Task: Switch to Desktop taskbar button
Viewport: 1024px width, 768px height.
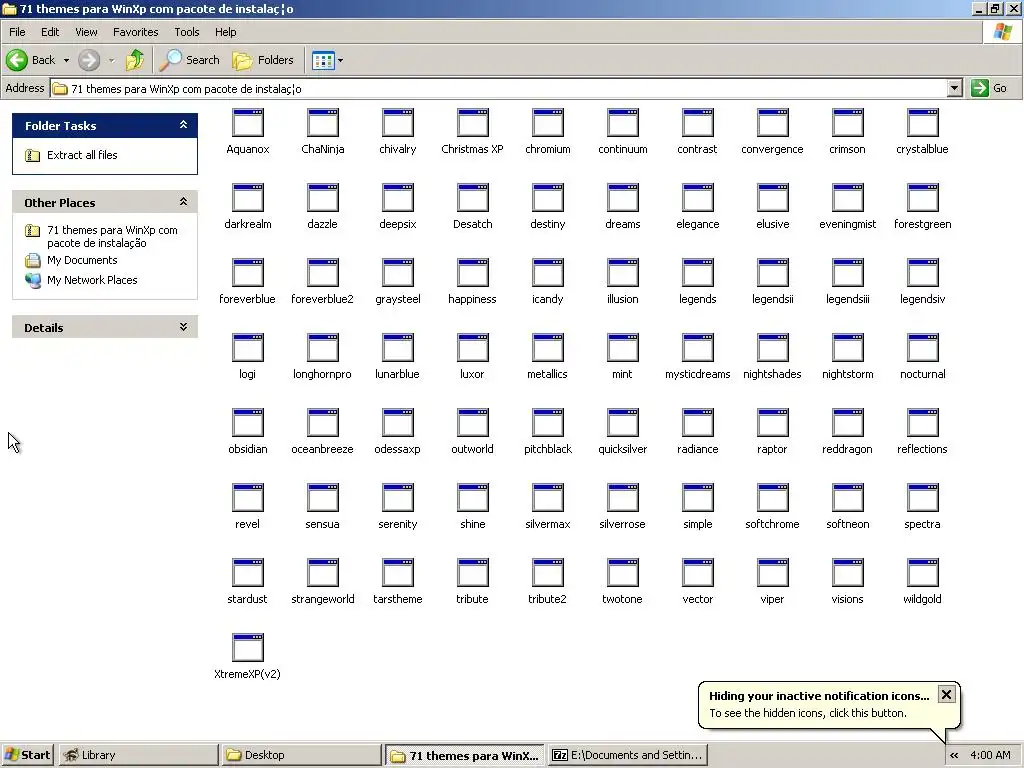Action: (x=300, y=755)
